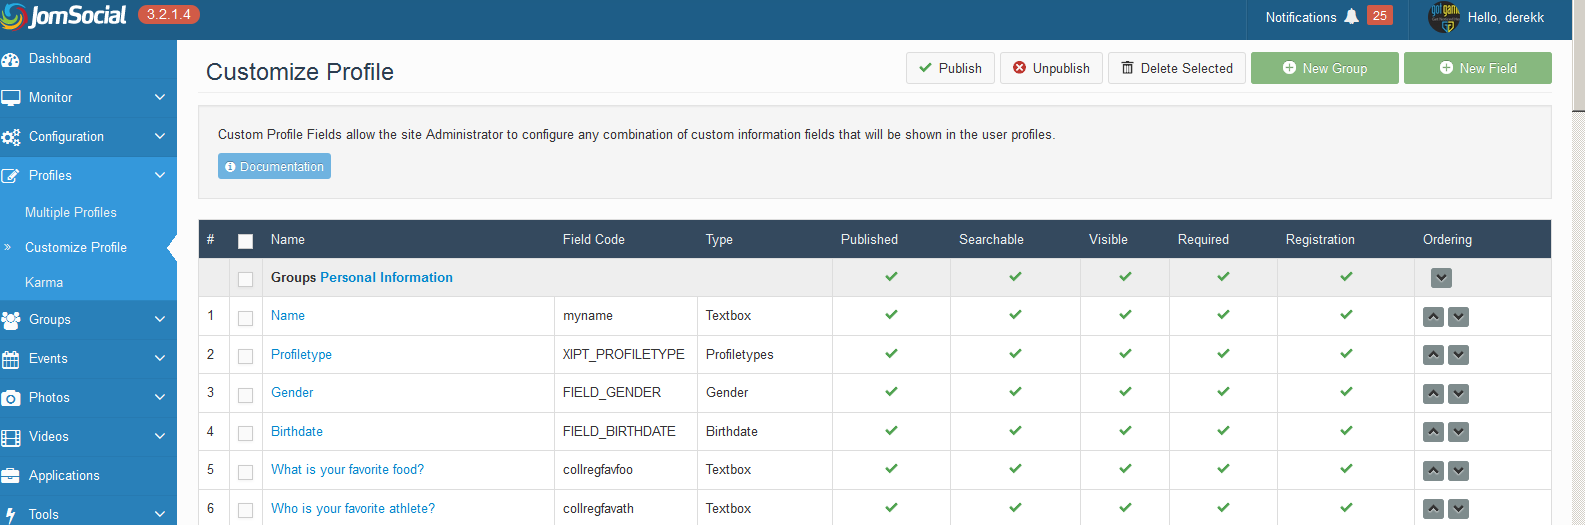The width and height of the screenshot is (1585, 525).
Task: Open Multiple Profiles submenu item
Action: 71,212
